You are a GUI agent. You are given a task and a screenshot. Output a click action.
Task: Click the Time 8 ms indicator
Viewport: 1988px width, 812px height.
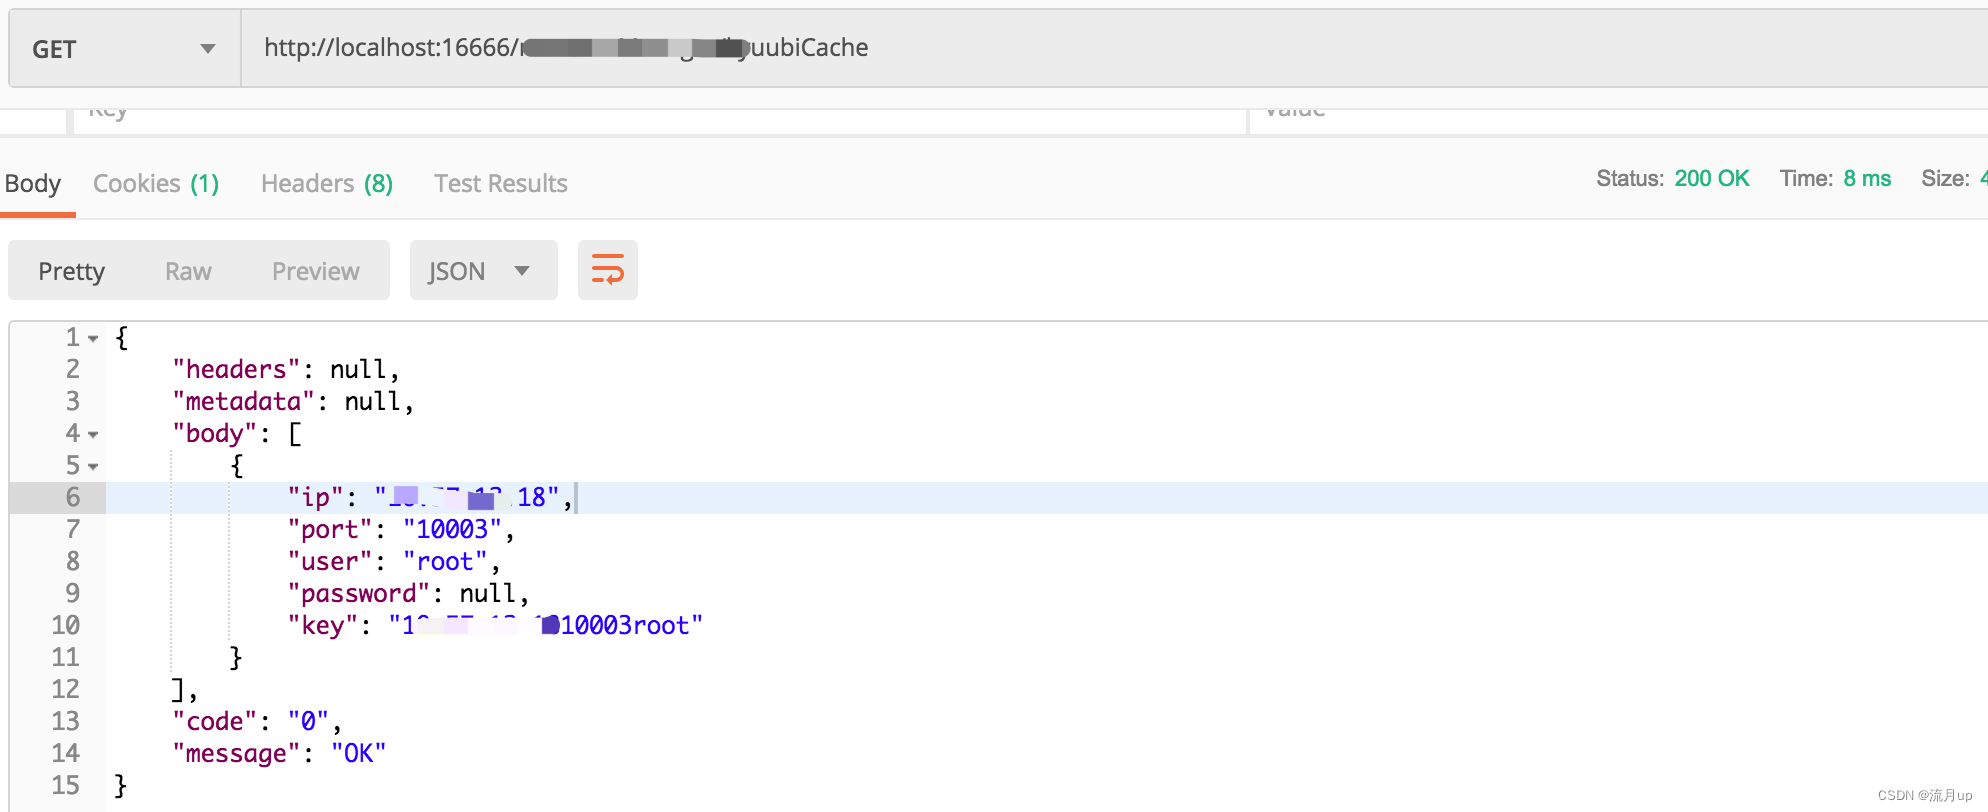(x=1836, y=179)
